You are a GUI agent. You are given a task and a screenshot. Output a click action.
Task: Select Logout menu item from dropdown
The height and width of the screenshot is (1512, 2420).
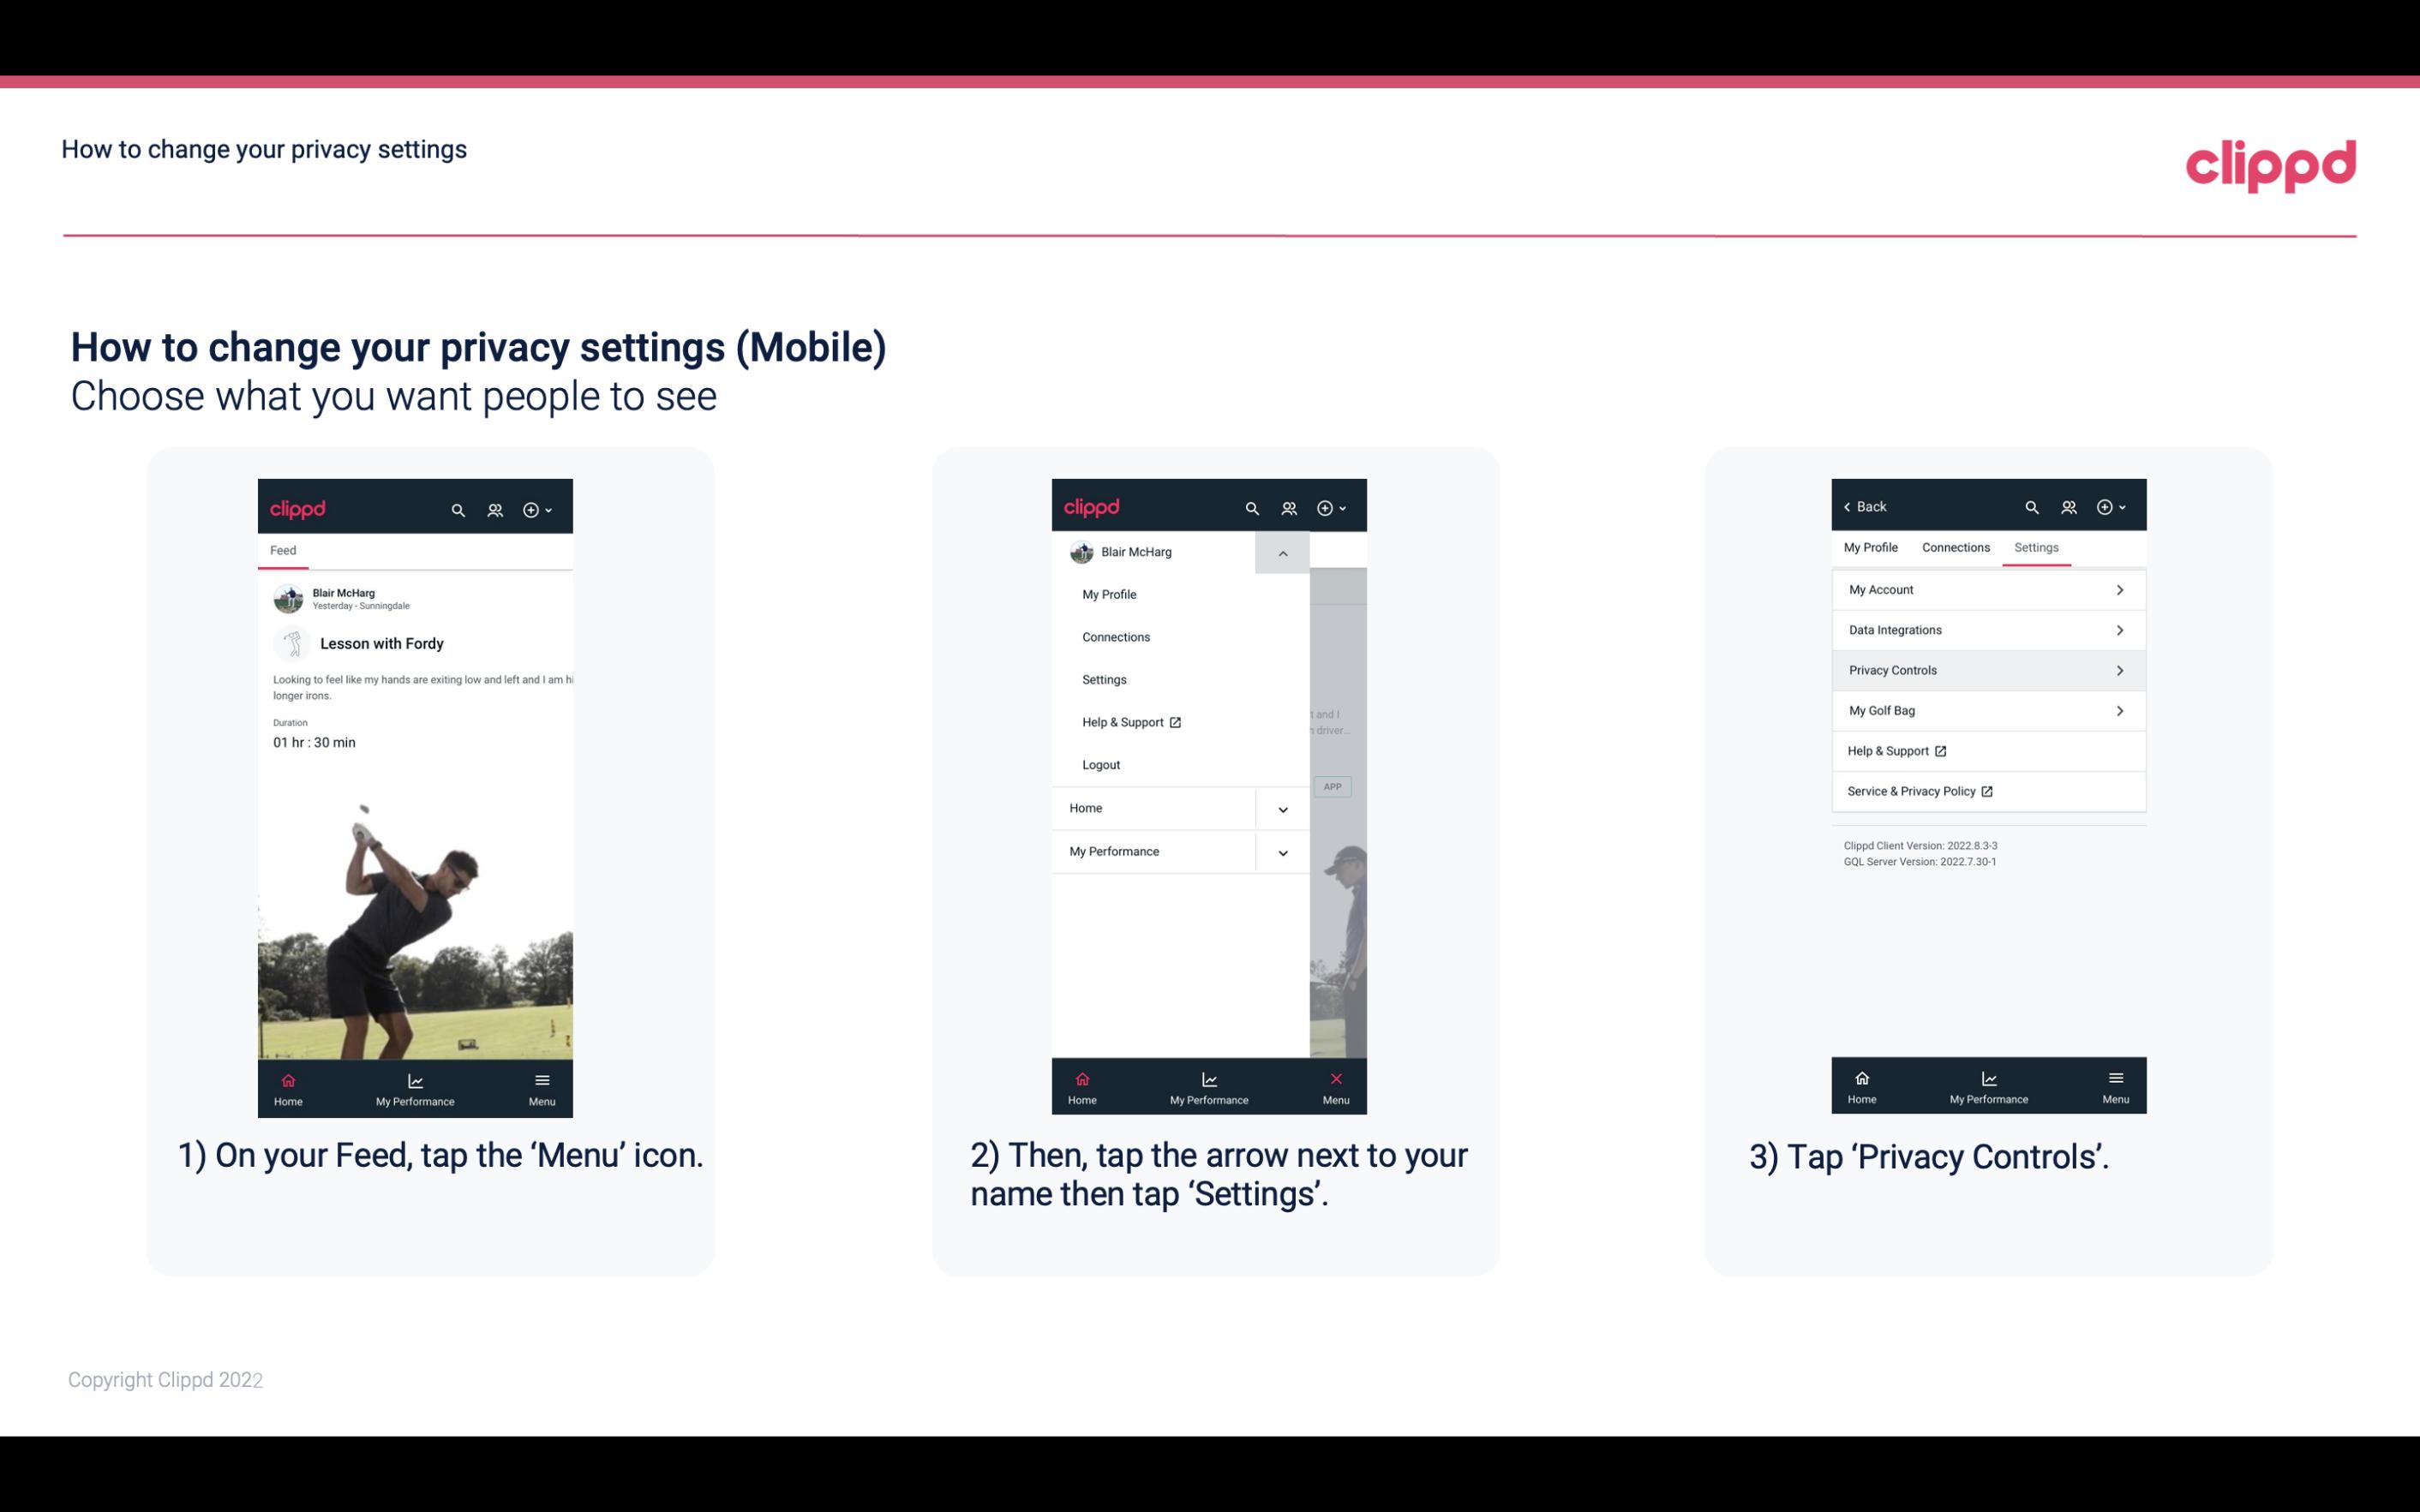click(1099, 763)
